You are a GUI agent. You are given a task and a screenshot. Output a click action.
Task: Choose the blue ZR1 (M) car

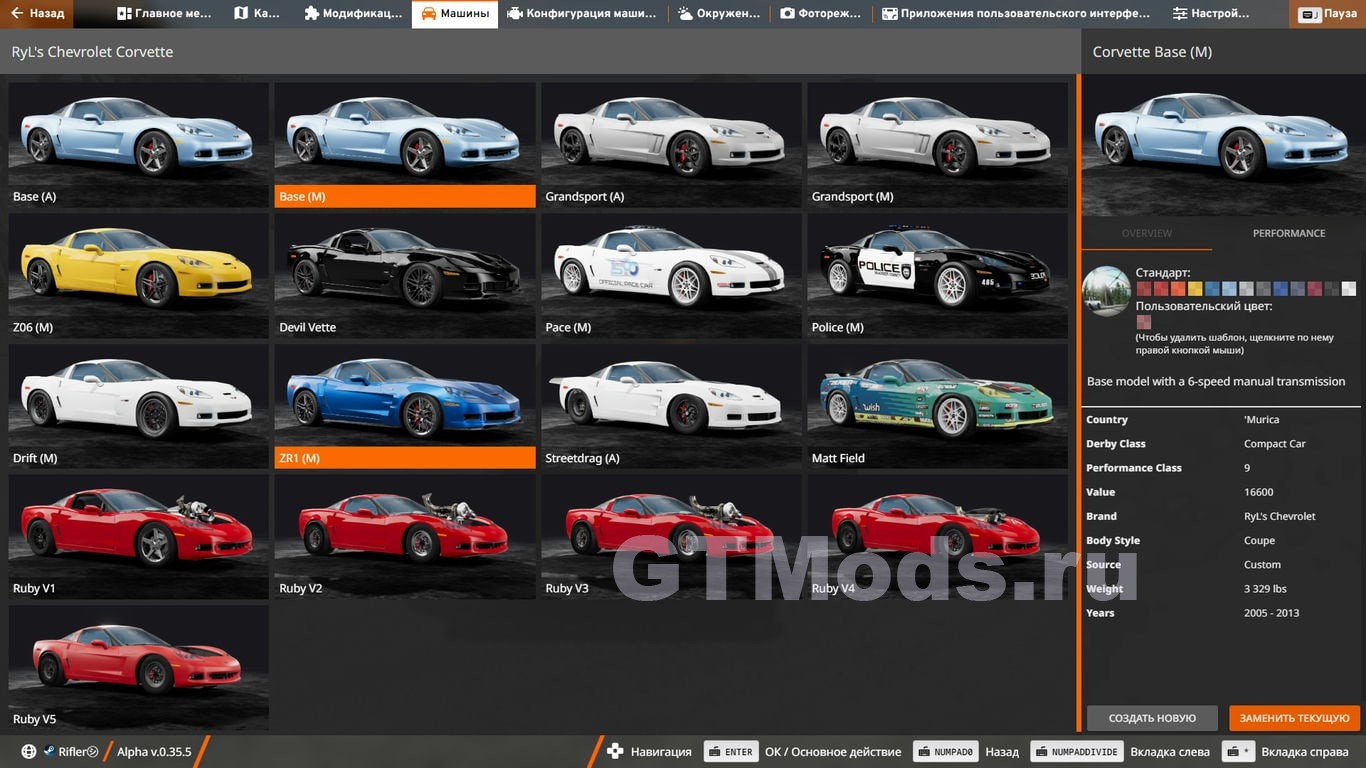[x=405, y=407]
